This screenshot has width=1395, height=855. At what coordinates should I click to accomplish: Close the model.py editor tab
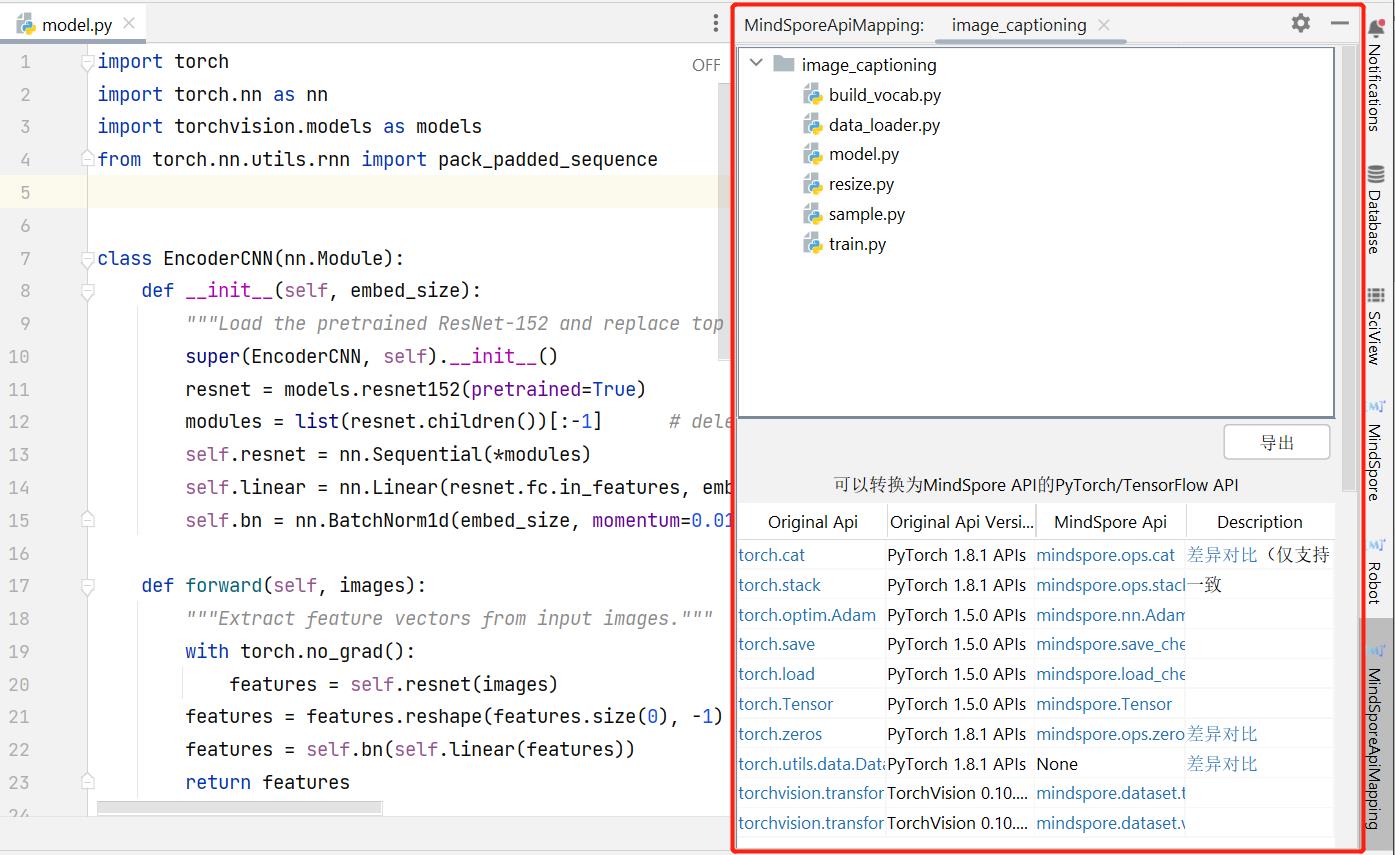128,24
